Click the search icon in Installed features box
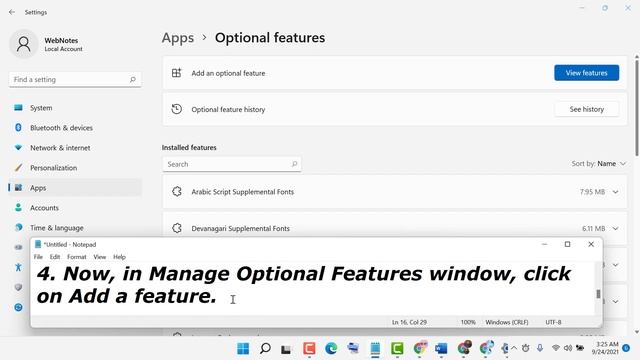640x360 pixels. coord(294,164)
